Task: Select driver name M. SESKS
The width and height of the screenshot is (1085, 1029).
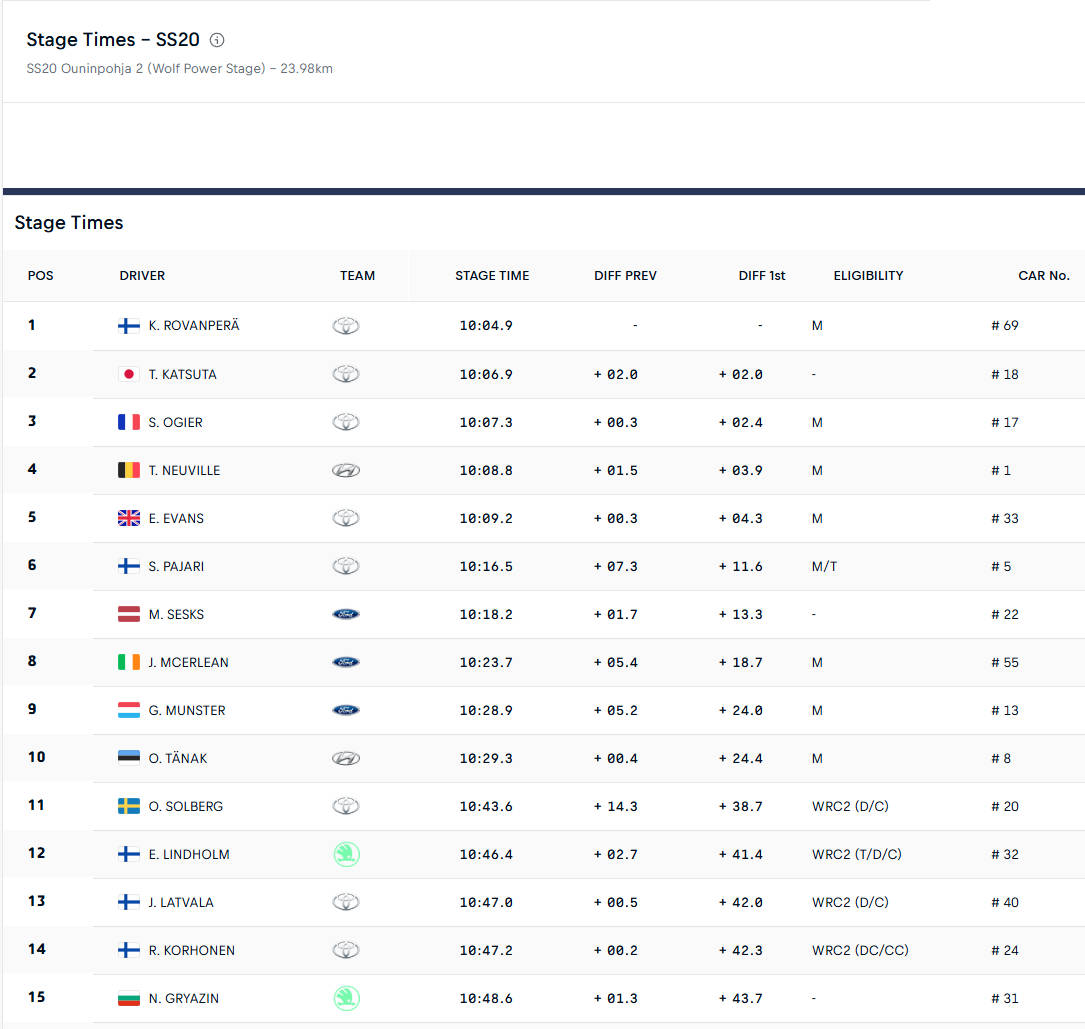Action: point(176,614)
